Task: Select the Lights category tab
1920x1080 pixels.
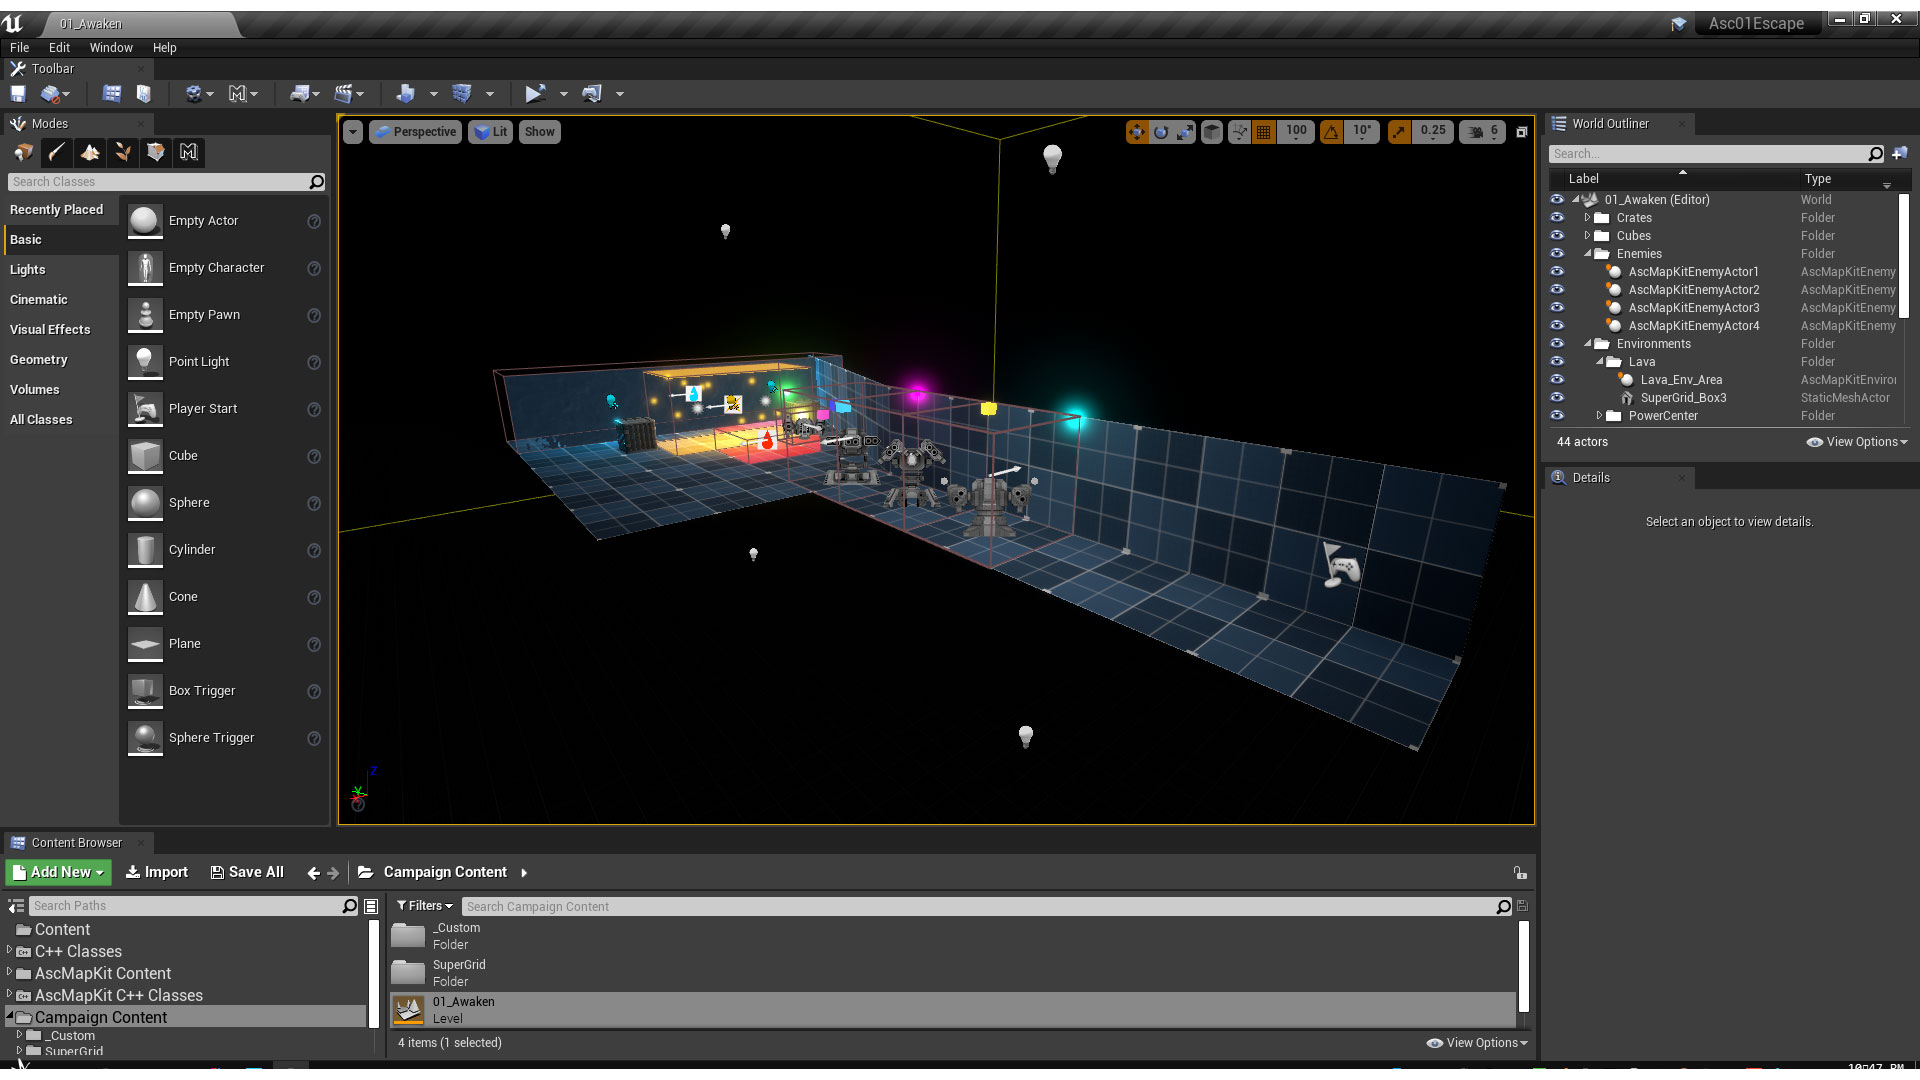Action: tap(28, 270)
